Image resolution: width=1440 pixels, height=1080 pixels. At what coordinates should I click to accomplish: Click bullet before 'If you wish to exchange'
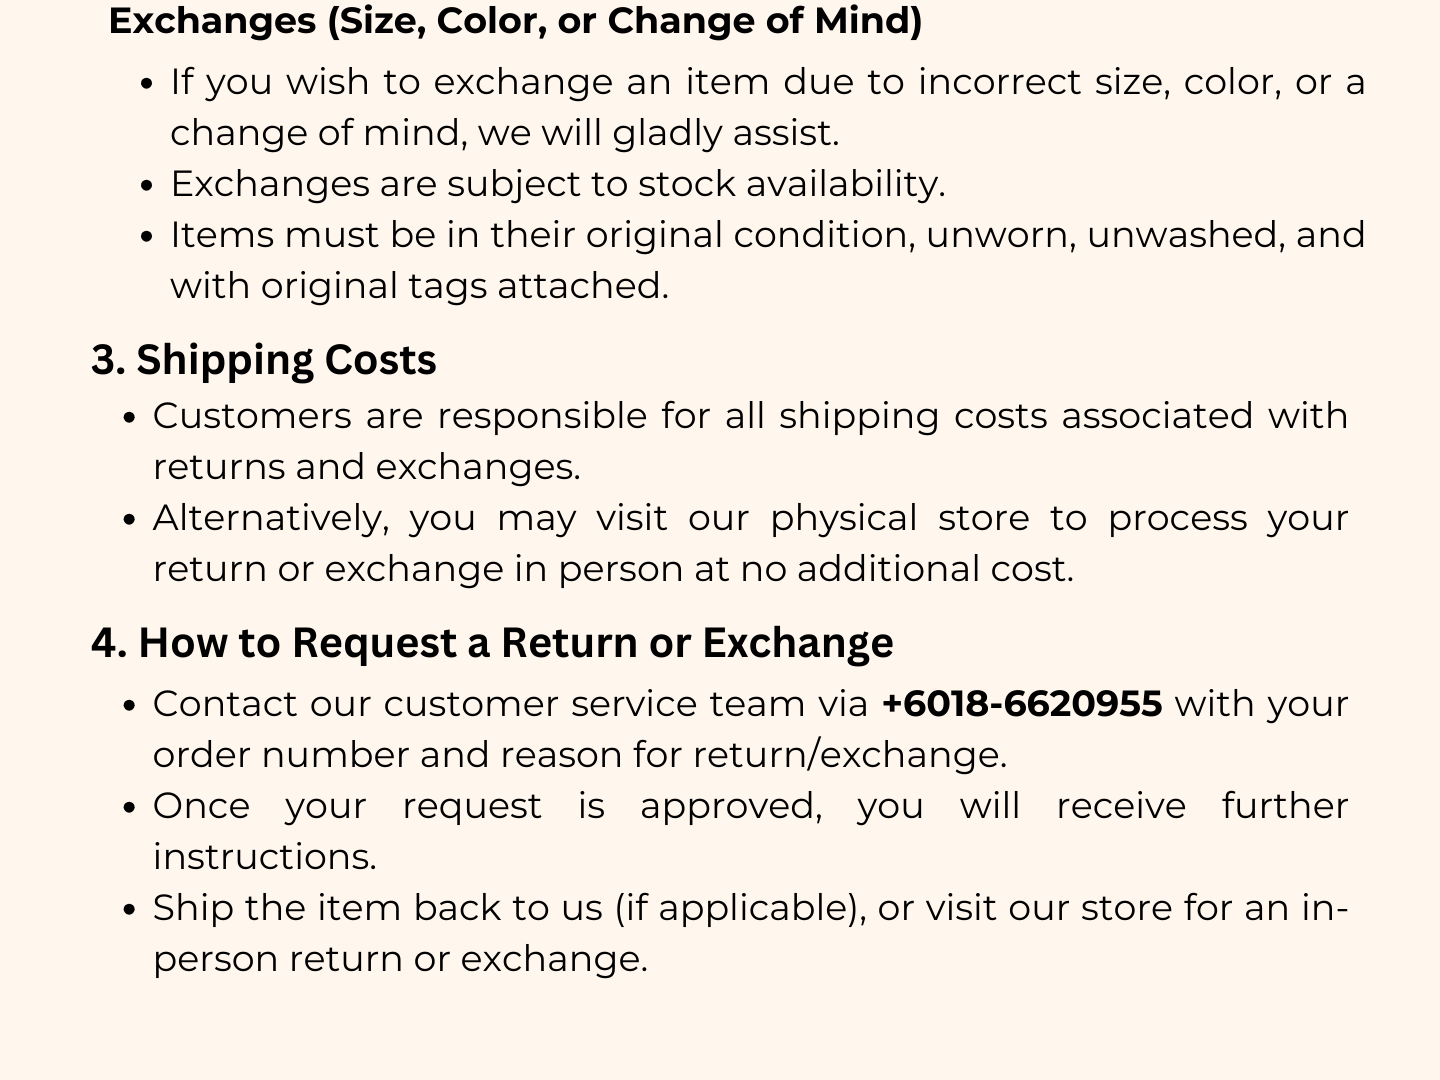click(147, 84)
